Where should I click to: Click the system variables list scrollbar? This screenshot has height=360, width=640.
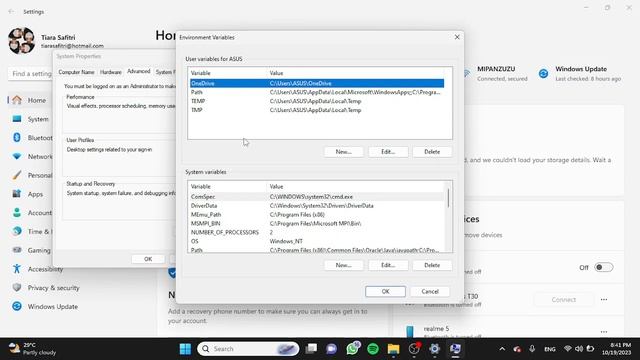click(448, 198)
